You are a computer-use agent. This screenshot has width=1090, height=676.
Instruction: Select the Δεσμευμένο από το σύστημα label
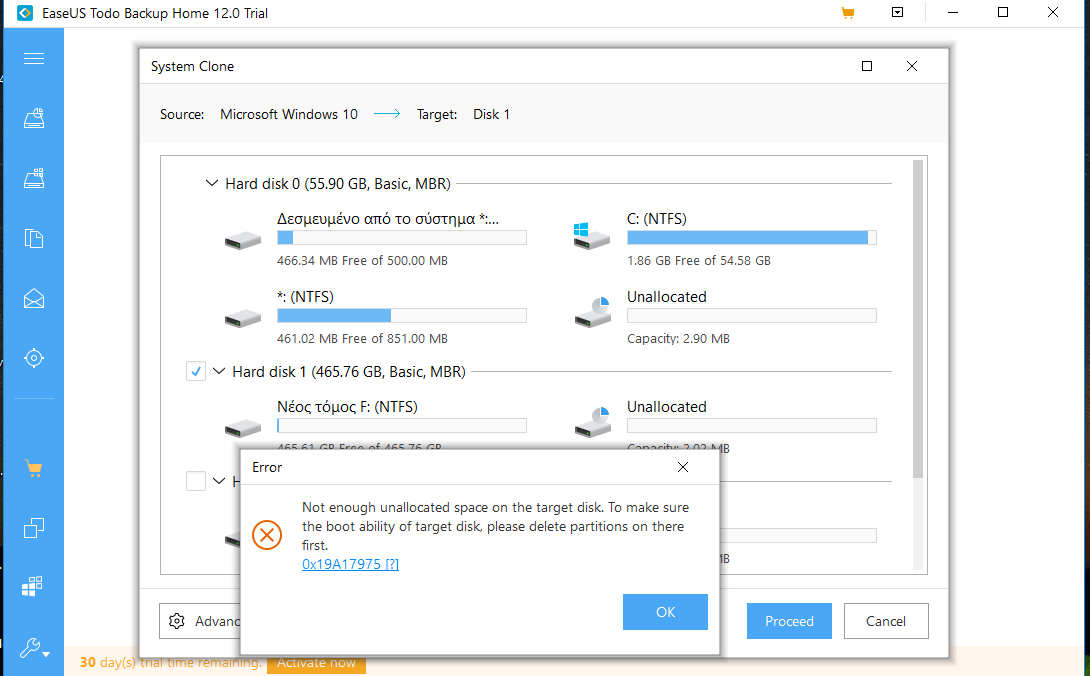point(388,219)
